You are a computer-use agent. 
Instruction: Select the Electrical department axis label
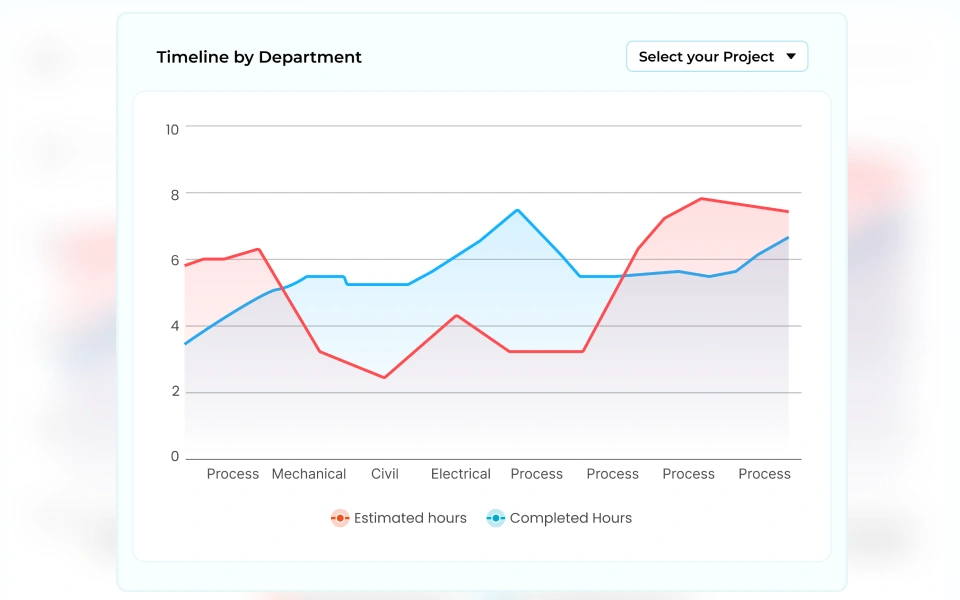461,474
